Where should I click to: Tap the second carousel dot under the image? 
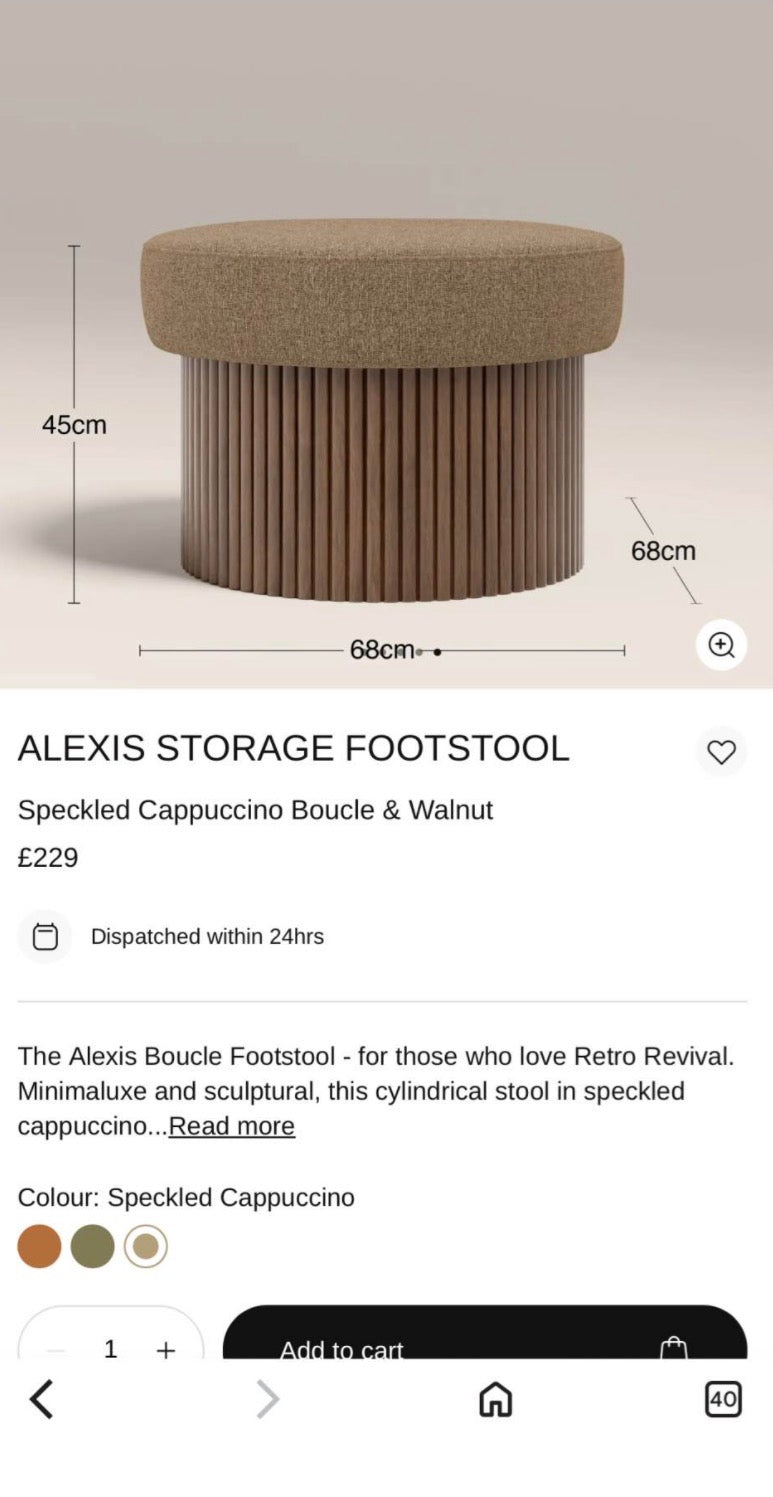tap(437, 653)
